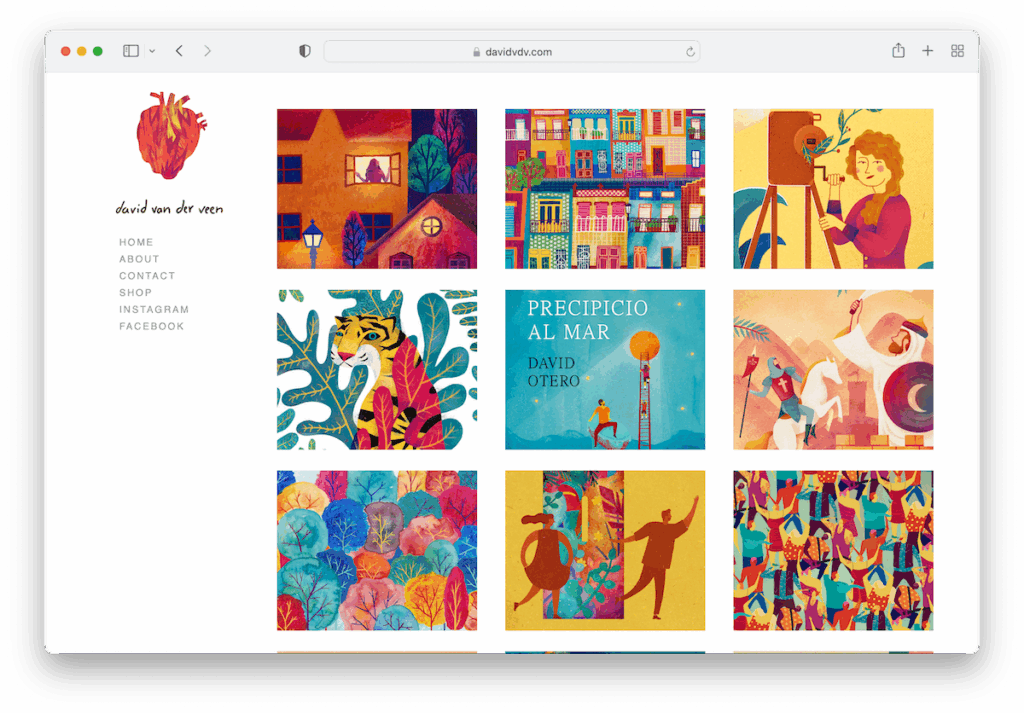This screenshot has height=713, width=1024.
Task: Go back to the previous page
Action: pyautogui.click(x=179, y=51)
